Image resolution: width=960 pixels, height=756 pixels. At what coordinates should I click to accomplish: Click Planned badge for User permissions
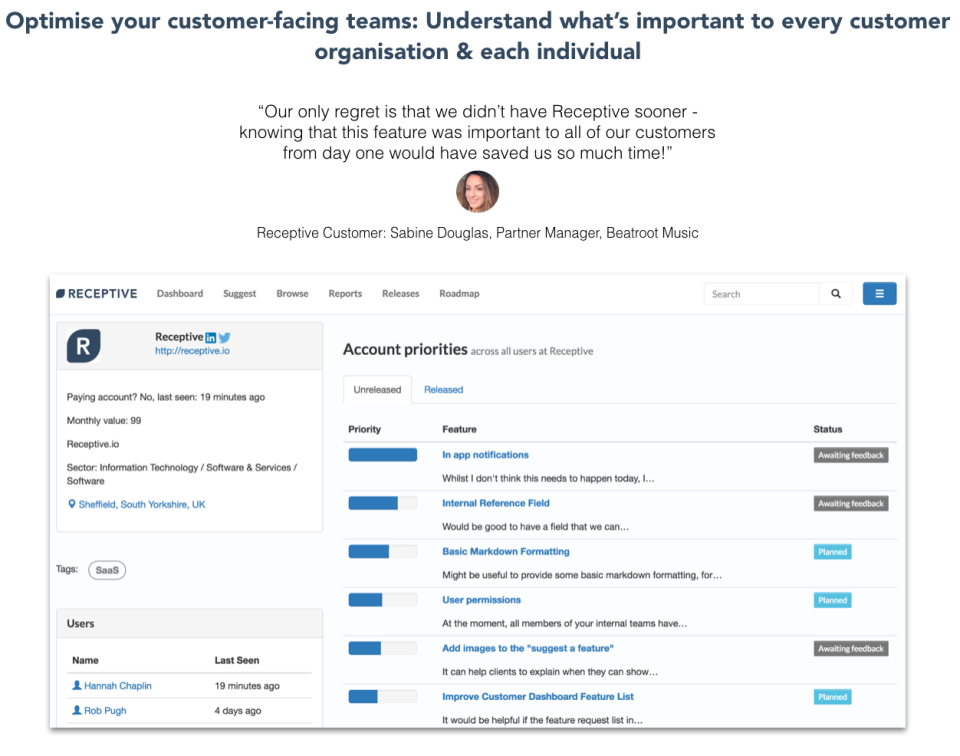point(833,600)
